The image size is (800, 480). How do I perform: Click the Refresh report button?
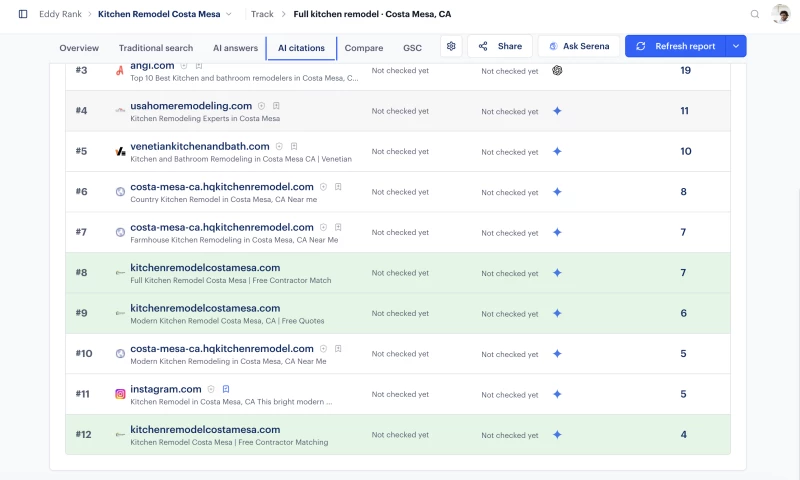676,46
